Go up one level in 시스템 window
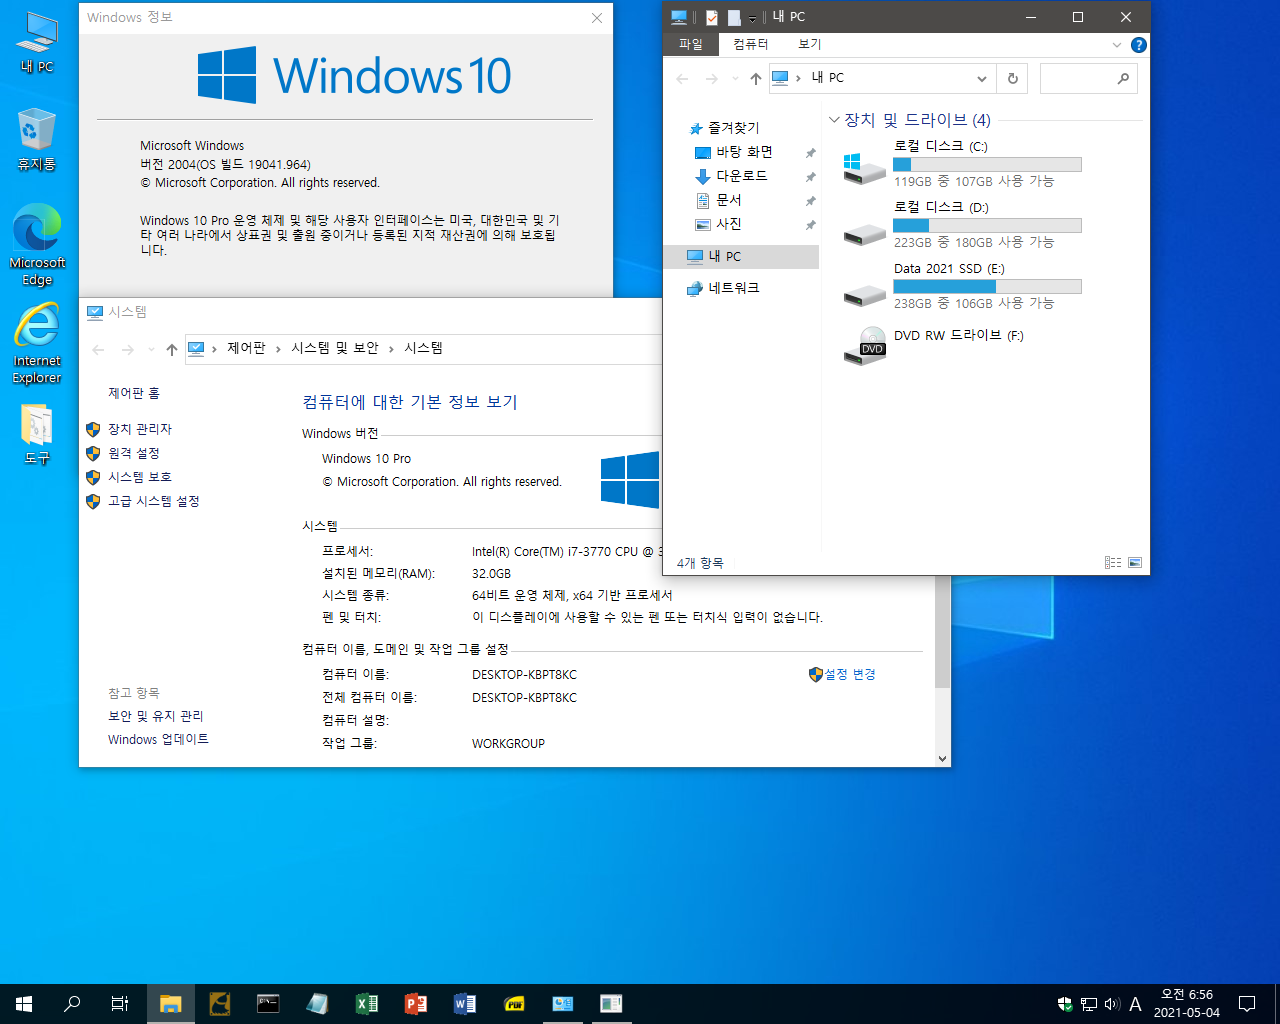 pos(171,349)
